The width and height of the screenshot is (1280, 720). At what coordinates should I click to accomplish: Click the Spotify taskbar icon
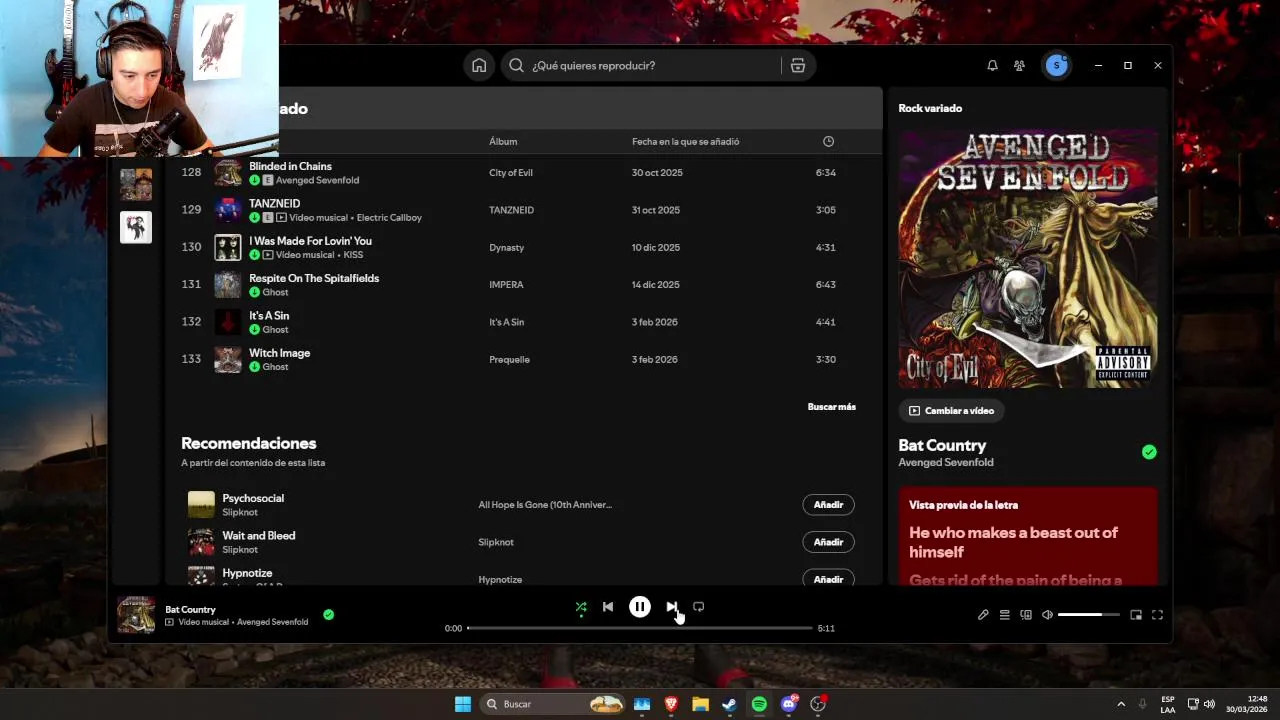(759, 704)
